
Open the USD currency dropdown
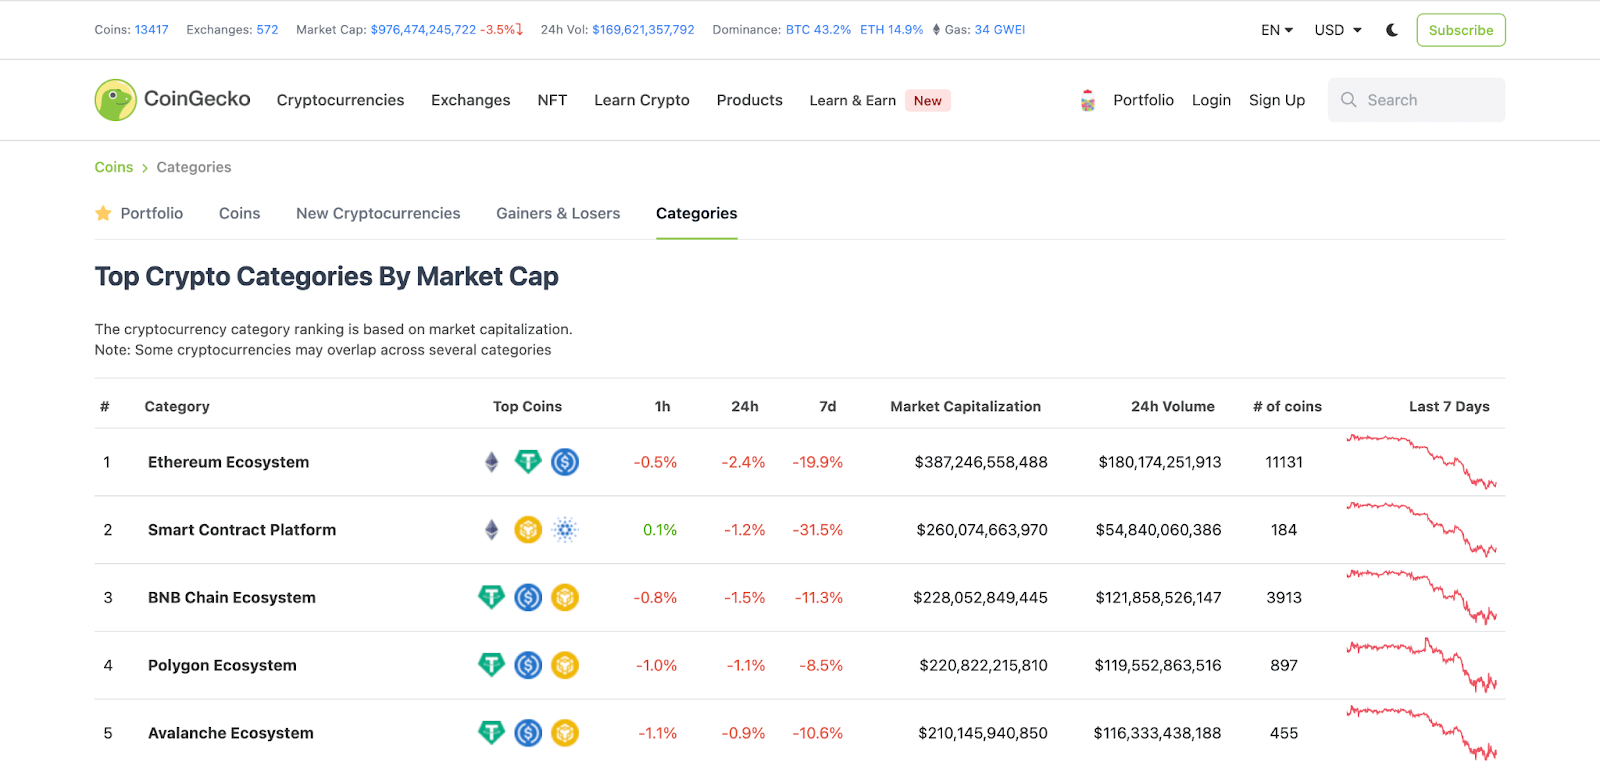(1338, 30)
